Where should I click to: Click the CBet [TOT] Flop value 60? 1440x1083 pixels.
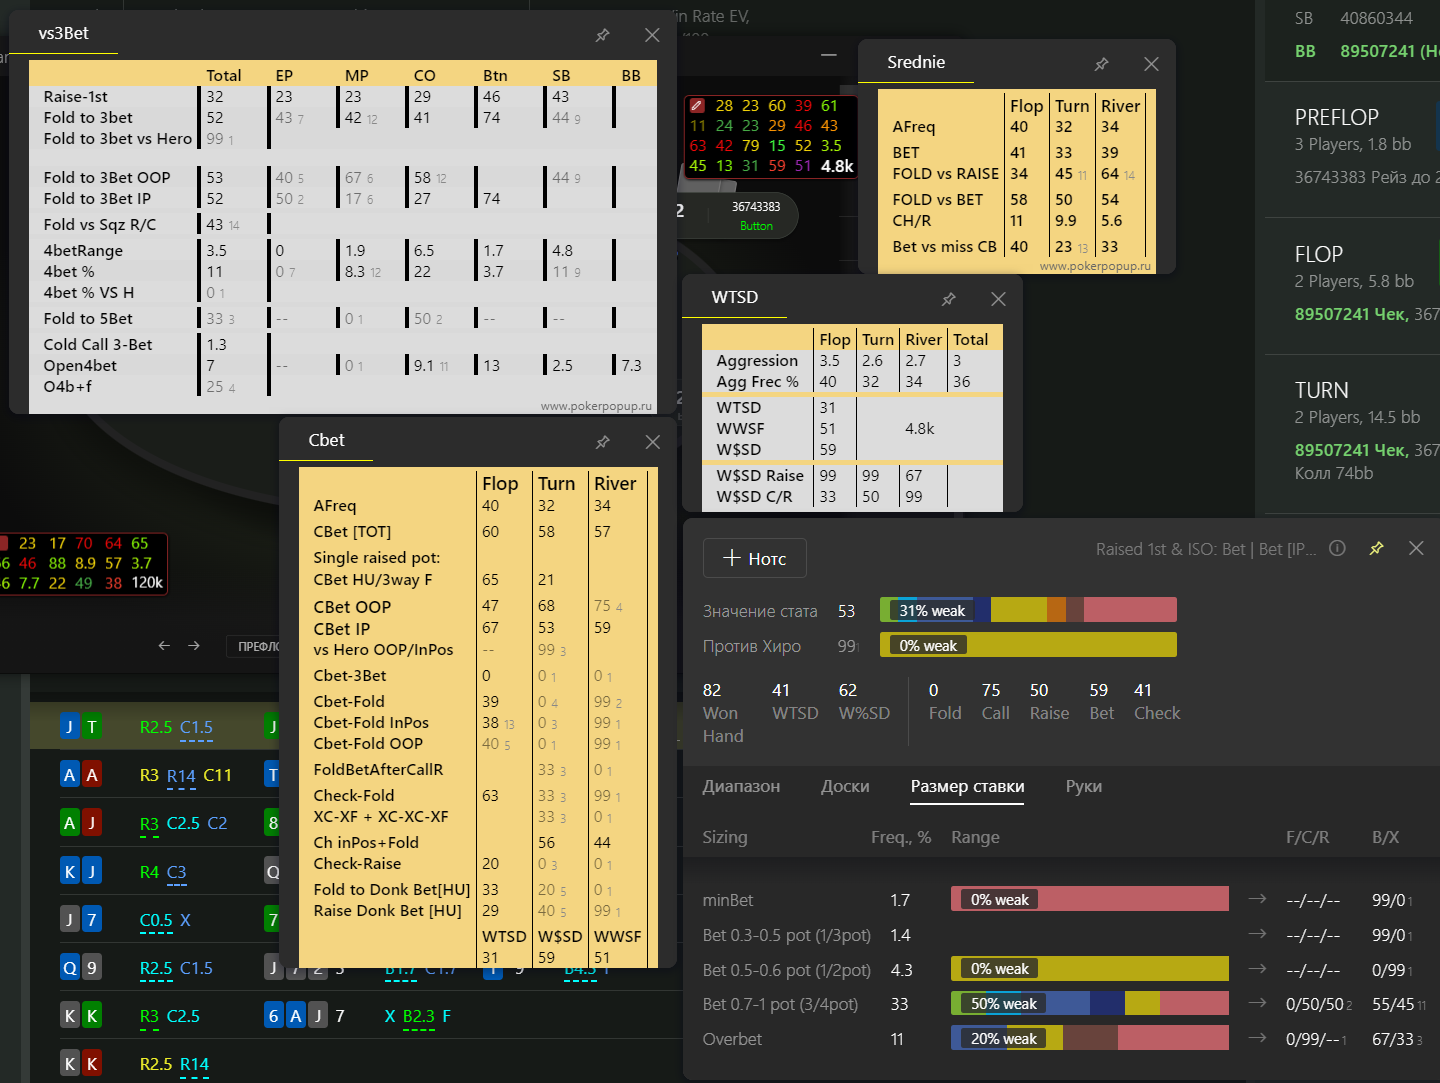tap(490, 532)
